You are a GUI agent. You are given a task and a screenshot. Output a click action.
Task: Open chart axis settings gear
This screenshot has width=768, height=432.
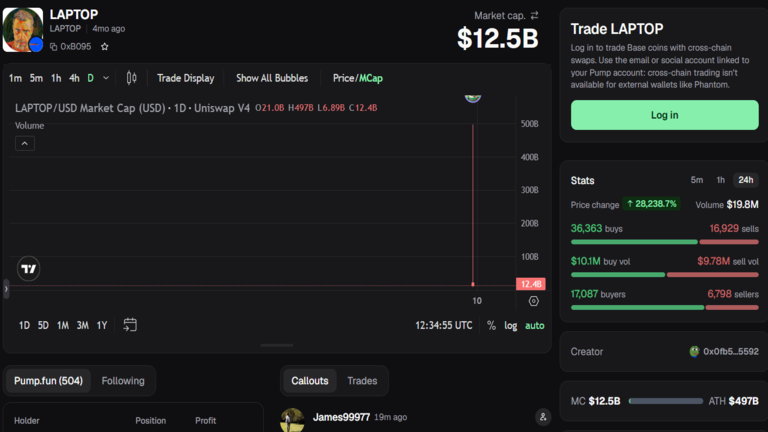533,301
